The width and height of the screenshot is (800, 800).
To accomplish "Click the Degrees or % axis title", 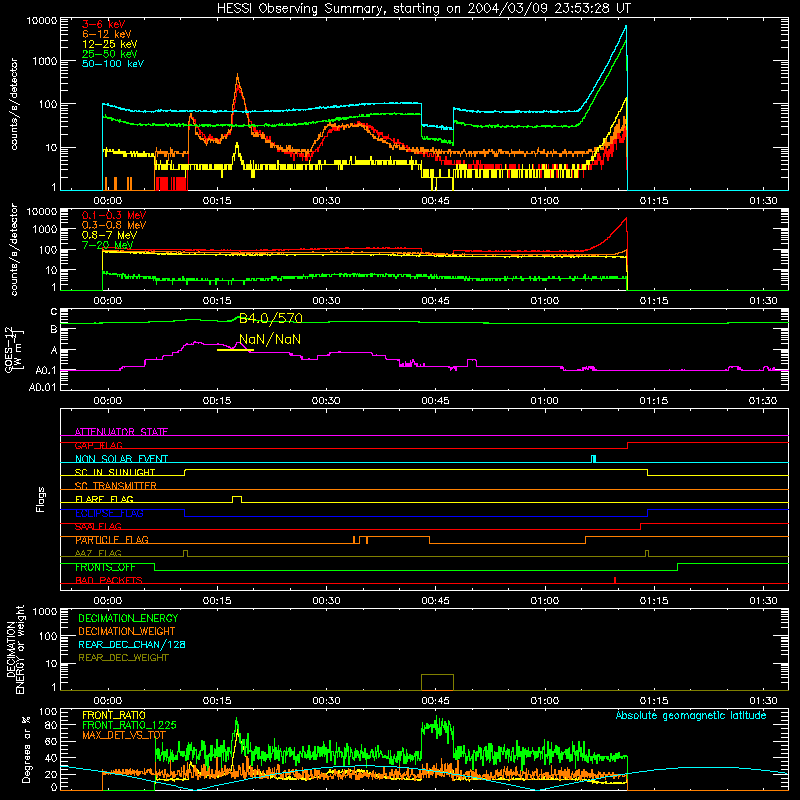I will (26, 749).
